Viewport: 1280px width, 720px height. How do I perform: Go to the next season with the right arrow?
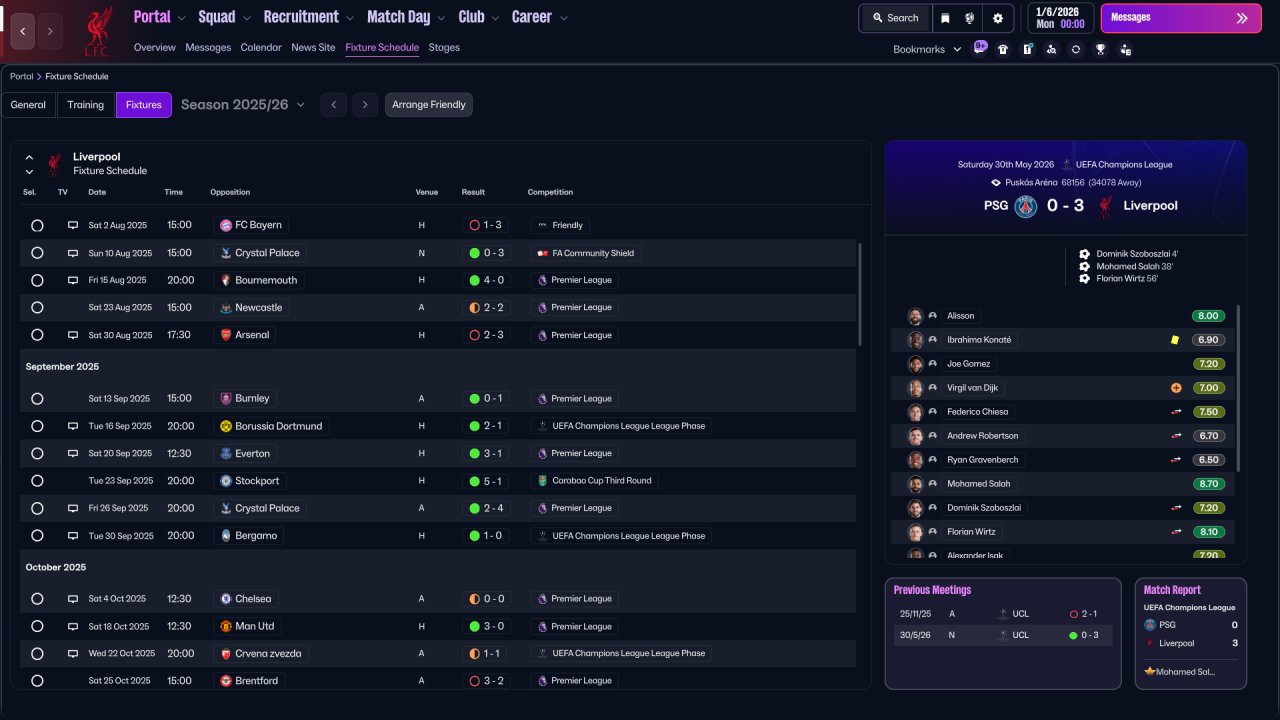coord(365,105)
